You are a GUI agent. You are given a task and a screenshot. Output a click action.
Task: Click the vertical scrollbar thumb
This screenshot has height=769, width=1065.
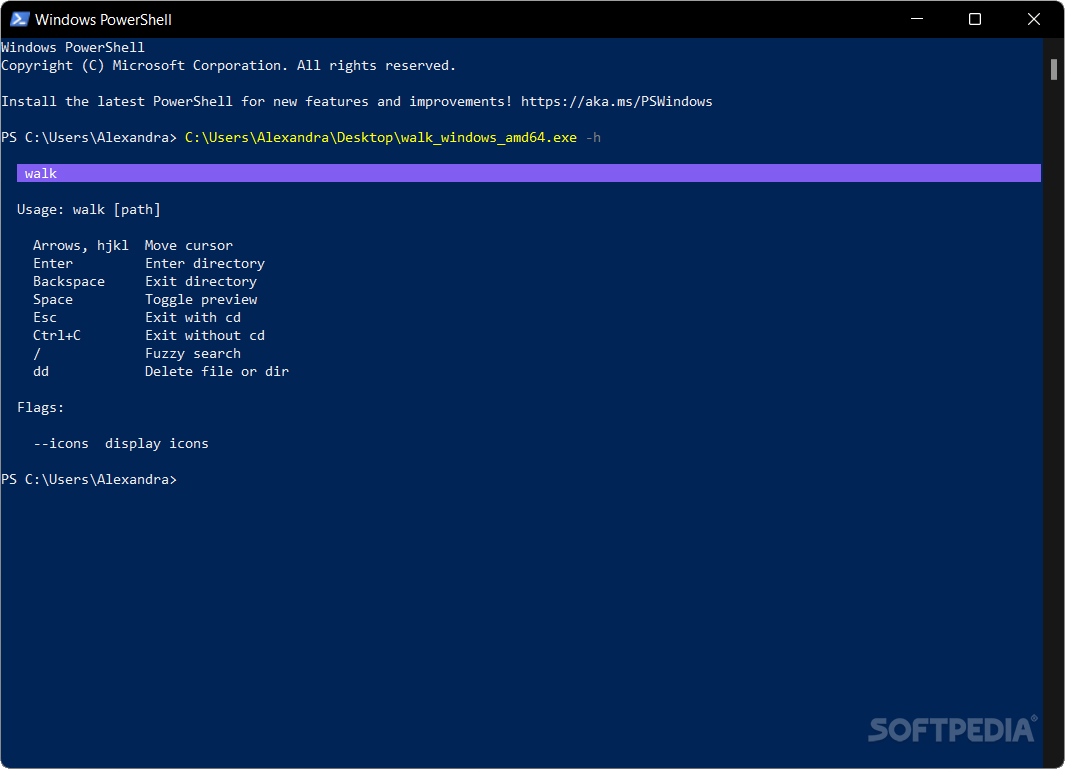pyautogui.click(x=1053, y=70)
